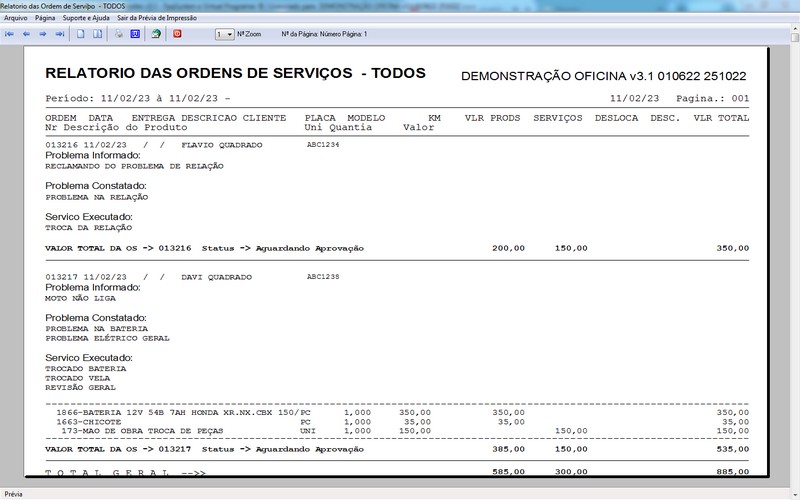Click the text REVISÃO GERAL
Image resolution: width=800 pixels, height=500 pixels.
[80, 388]
